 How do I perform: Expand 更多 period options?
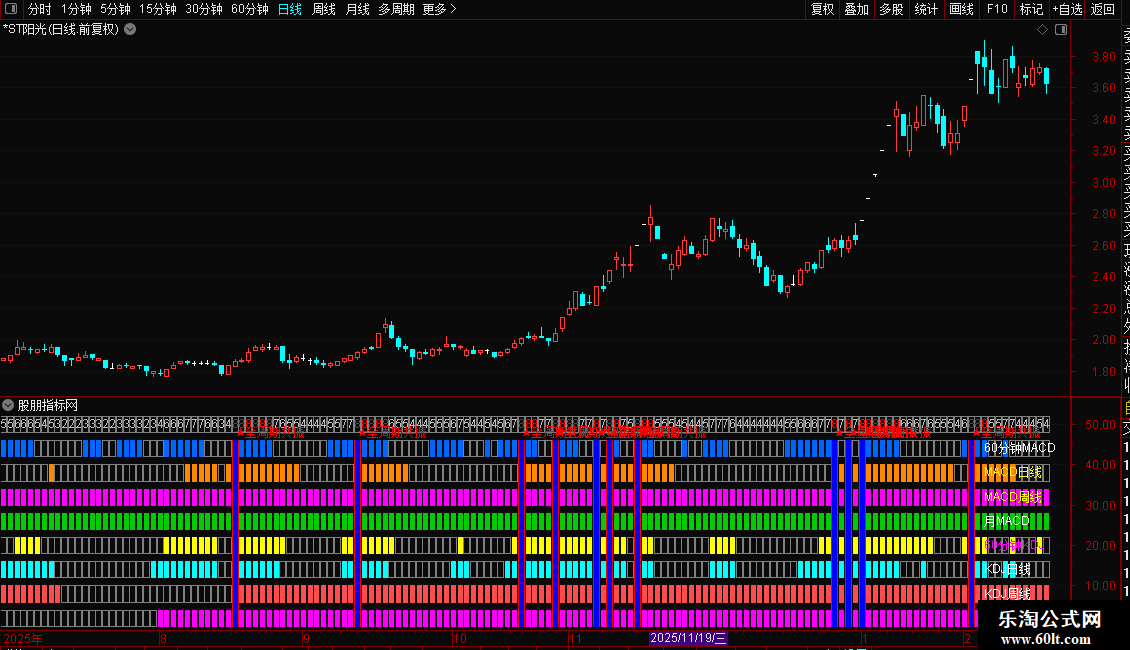440,9
